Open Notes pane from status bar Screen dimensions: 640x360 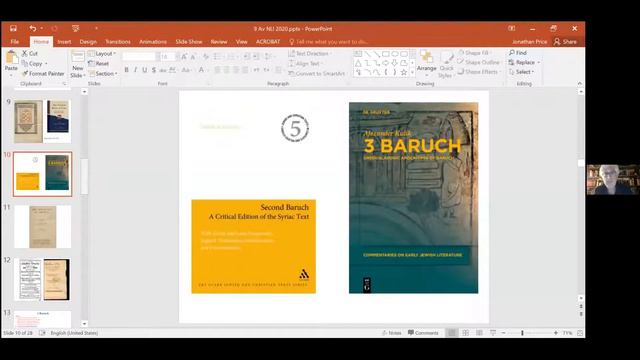click(x=391, y=333)
